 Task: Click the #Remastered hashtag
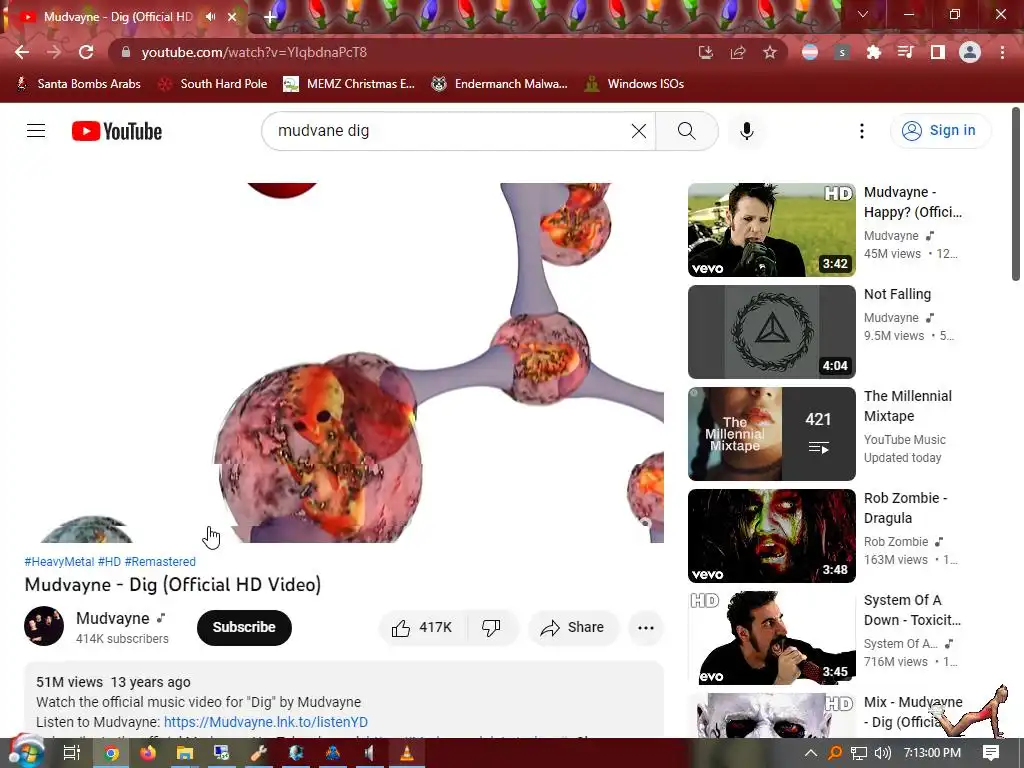coord(160,562)
